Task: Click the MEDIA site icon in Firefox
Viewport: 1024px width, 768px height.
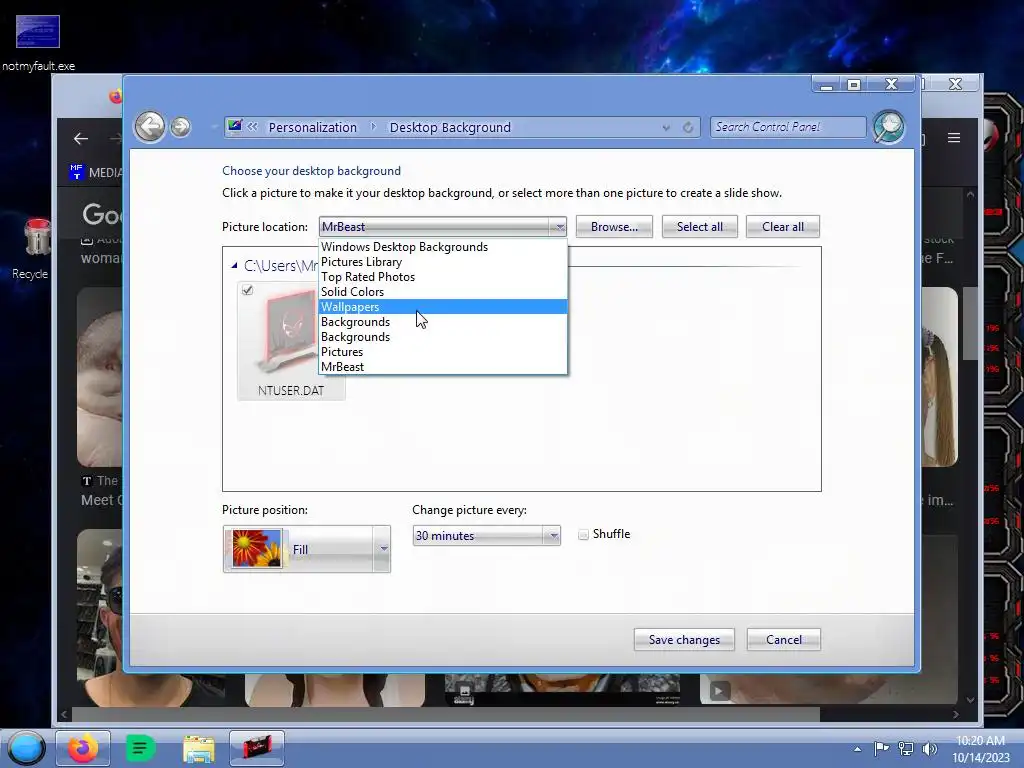Action: pos(76,172)
